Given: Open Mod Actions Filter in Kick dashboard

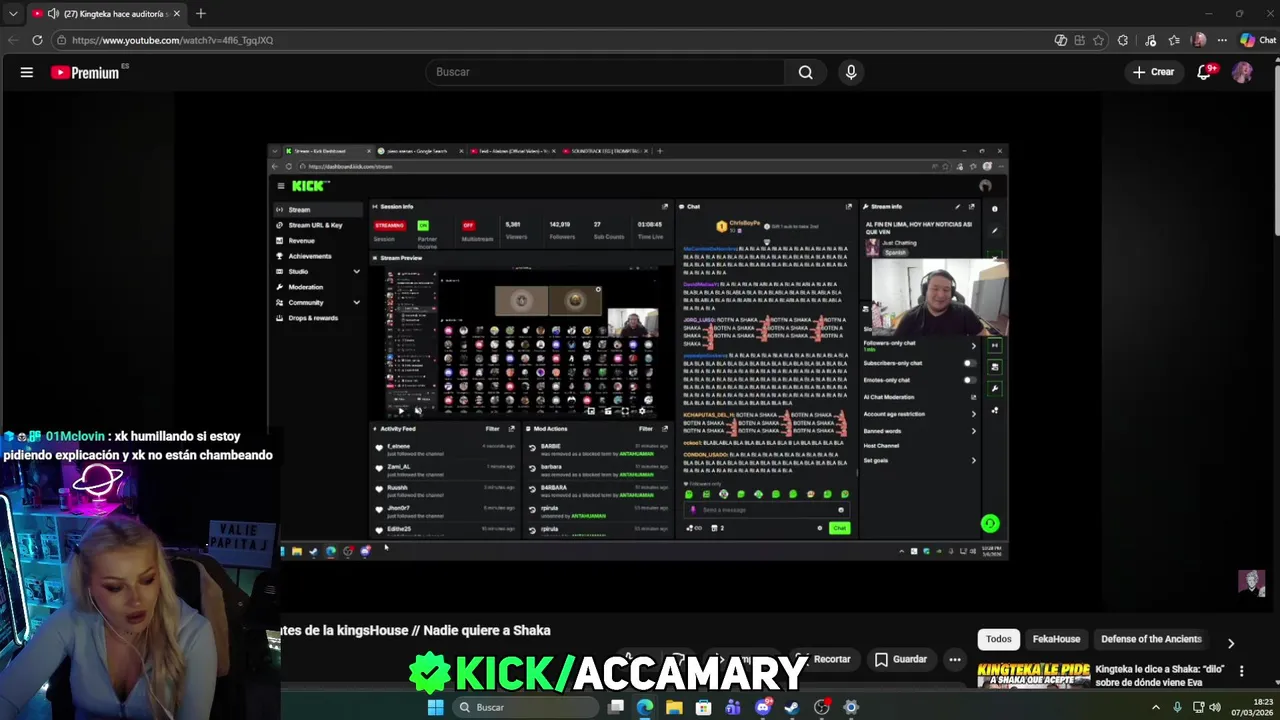Looking at the screenshot, I should (x=646, y=429).
